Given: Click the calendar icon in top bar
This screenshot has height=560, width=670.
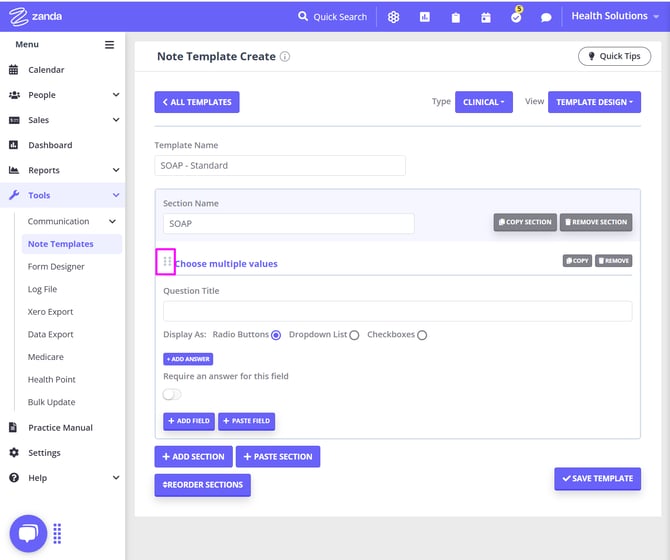Looking at the screenshot, I should pyautogui.click(x=486, y=17).
